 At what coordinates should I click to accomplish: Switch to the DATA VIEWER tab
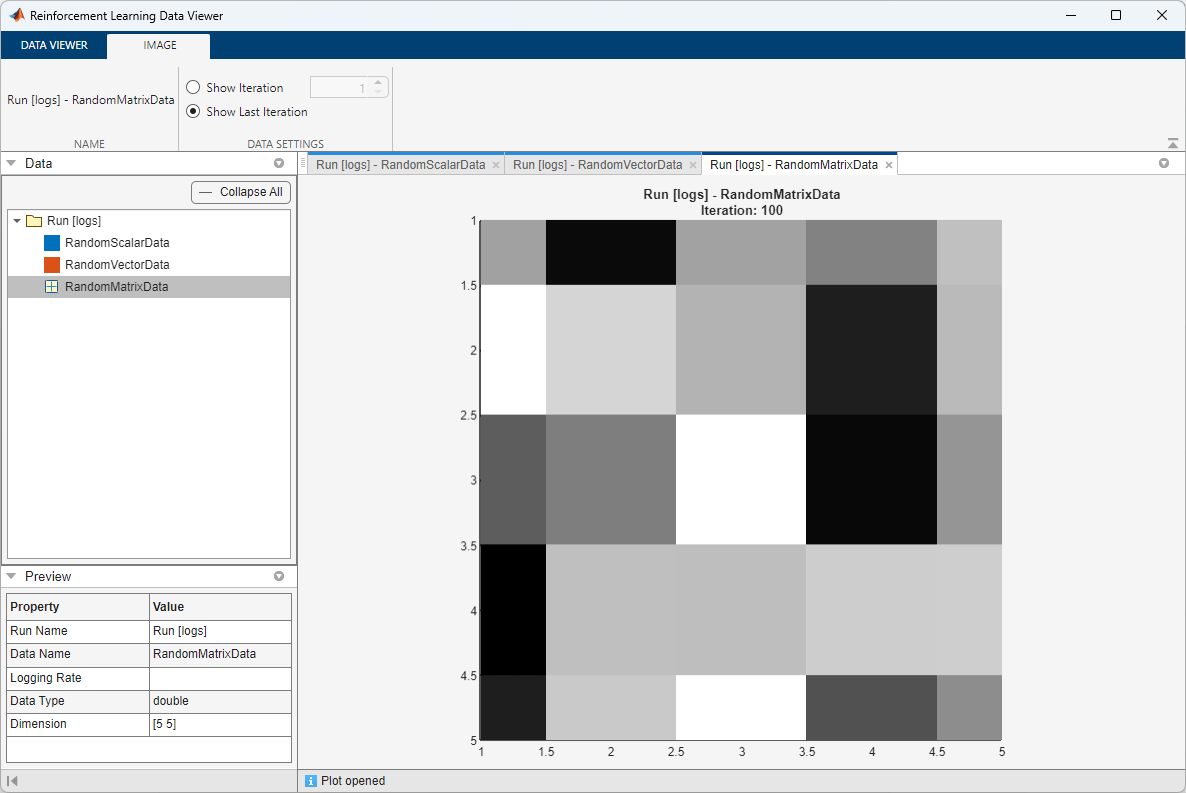coord(54,45)
